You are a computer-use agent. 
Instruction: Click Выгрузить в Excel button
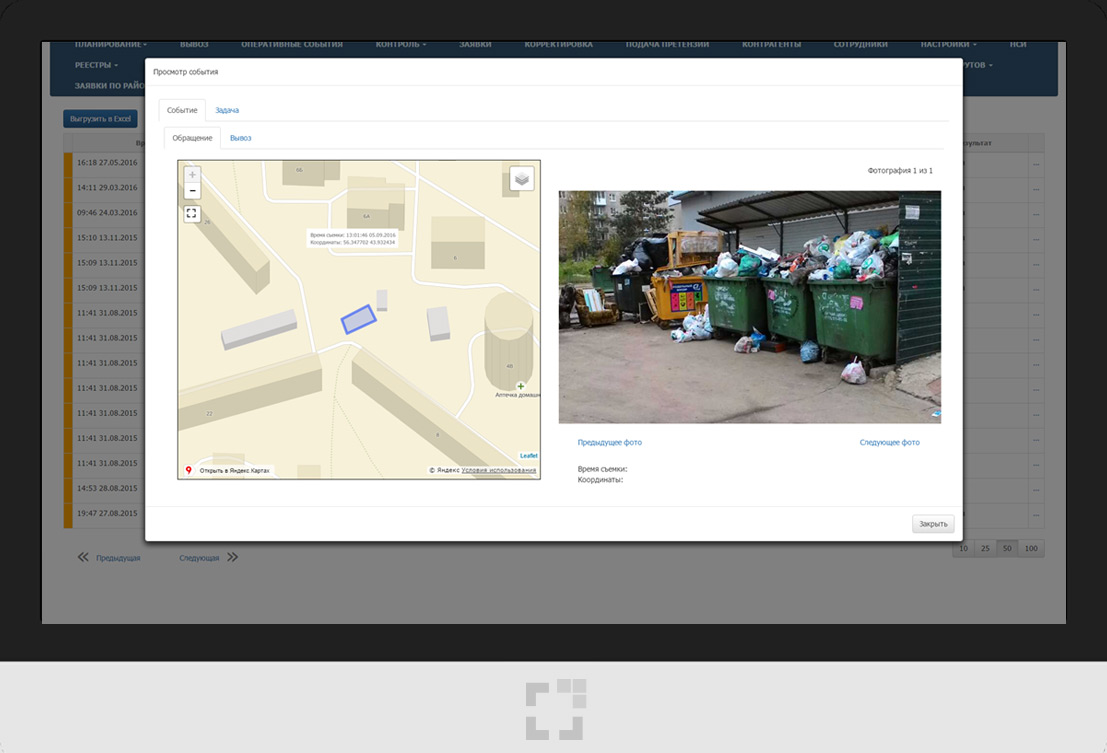click(100, 119)
